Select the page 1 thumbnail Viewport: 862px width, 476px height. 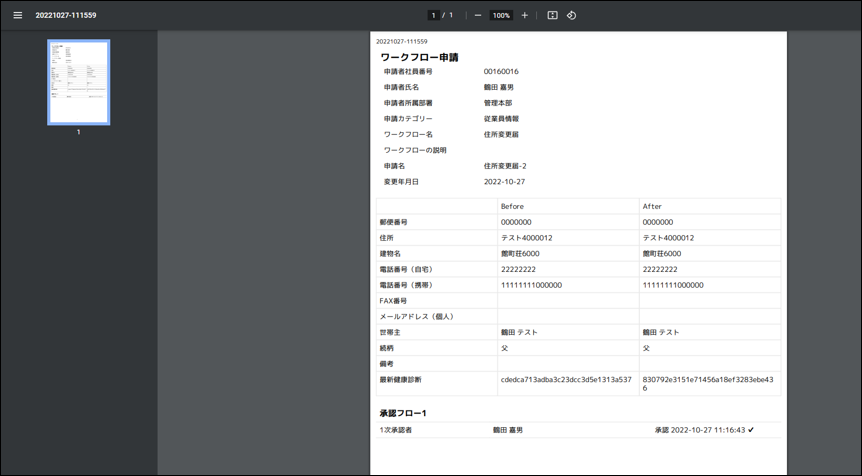79,82
